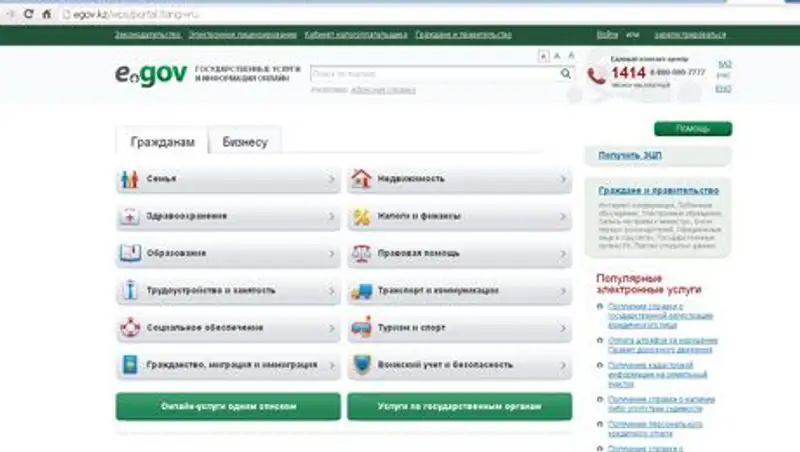The image size is (800, 452).
Task: Switch to the Гражданам tab
Action: (162, 141)
